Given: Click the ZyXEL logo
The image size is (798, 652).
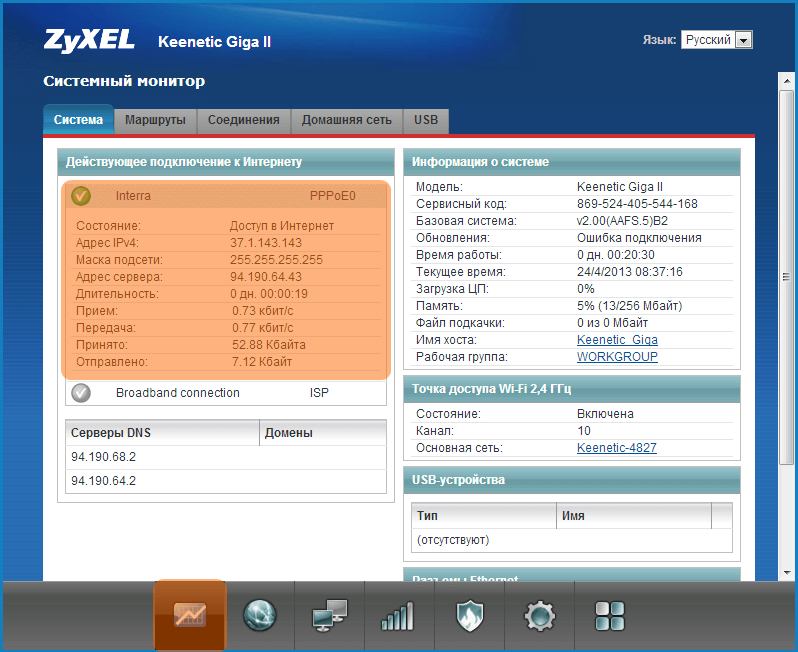Looking at the screenshot, I should click(x=90, y=41).
